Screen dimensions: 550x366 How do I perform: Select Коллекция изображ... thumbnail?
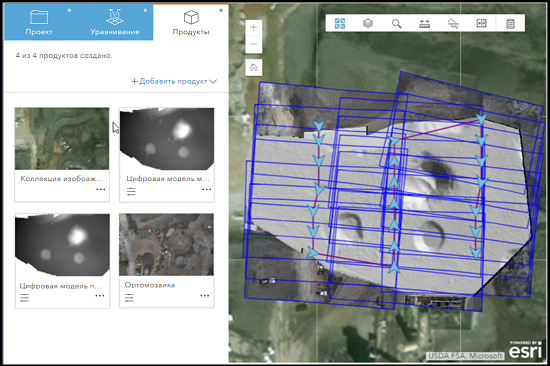(62, 139)
